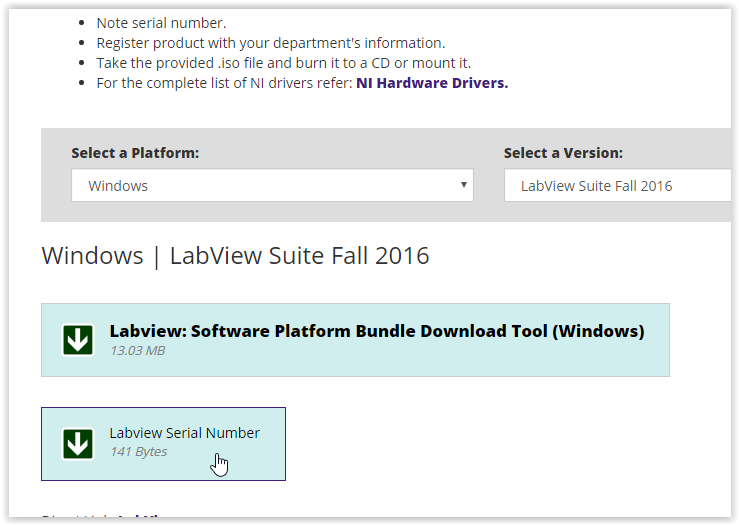Click the 'Take the provided .iso file' bullet
Viewport: 739px width, 525px height.
(283, 63)
